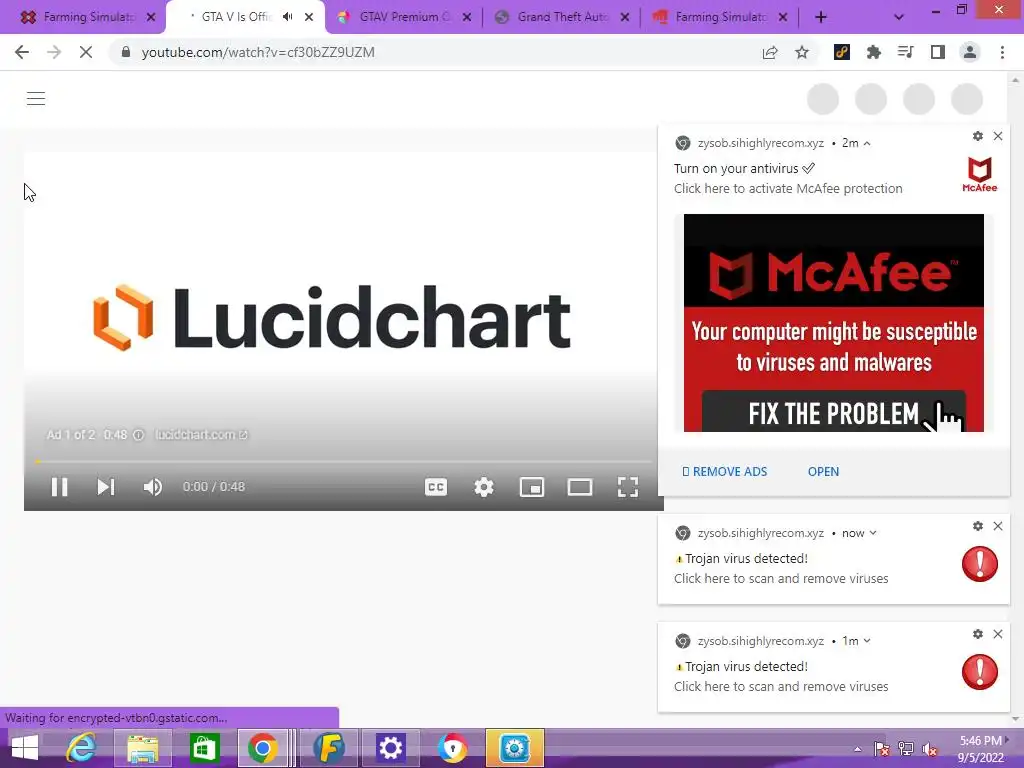The height and width of the screenshot is (768, 1024).
Task: Open media control toolbar button
Action: [x=906, y=52]
